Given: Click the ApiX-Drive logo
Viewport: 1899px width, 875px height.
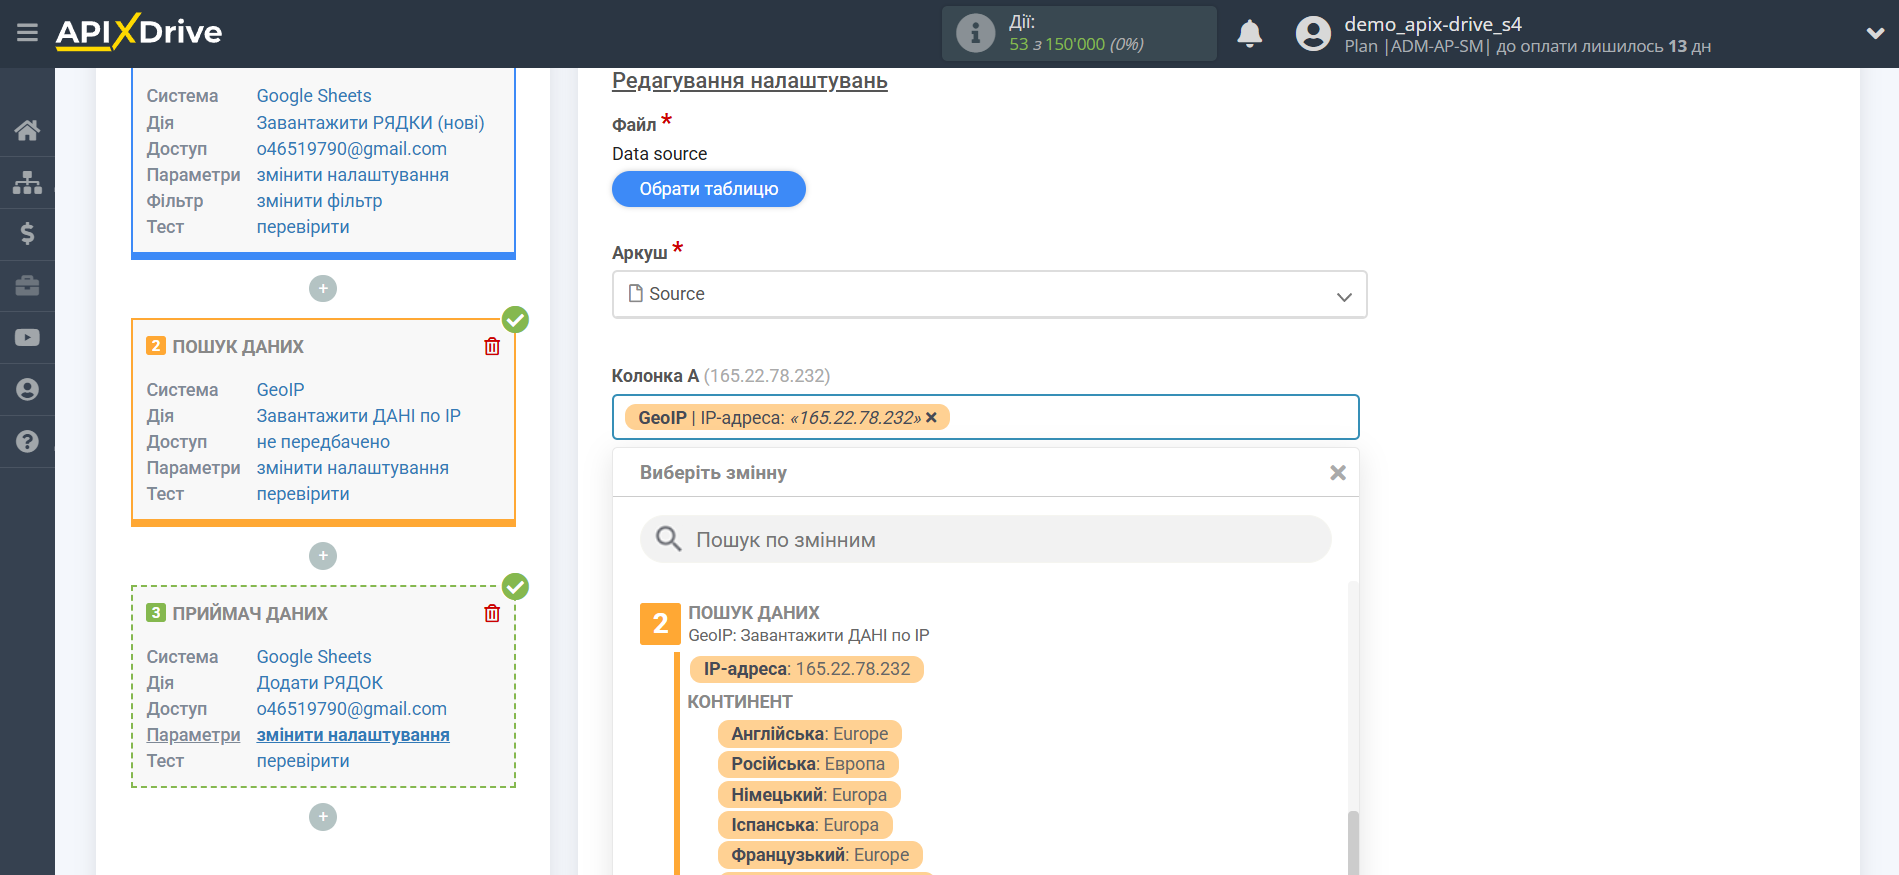Looking at the screenshot, I should click(x=139, y=32).
